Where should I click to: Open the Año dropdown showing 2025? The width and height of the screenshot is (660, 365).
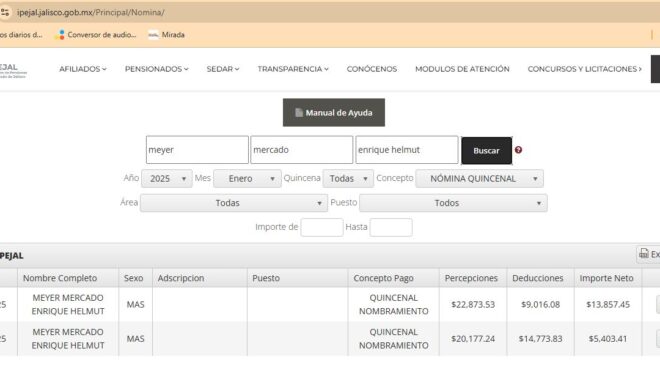pos(167,179)
